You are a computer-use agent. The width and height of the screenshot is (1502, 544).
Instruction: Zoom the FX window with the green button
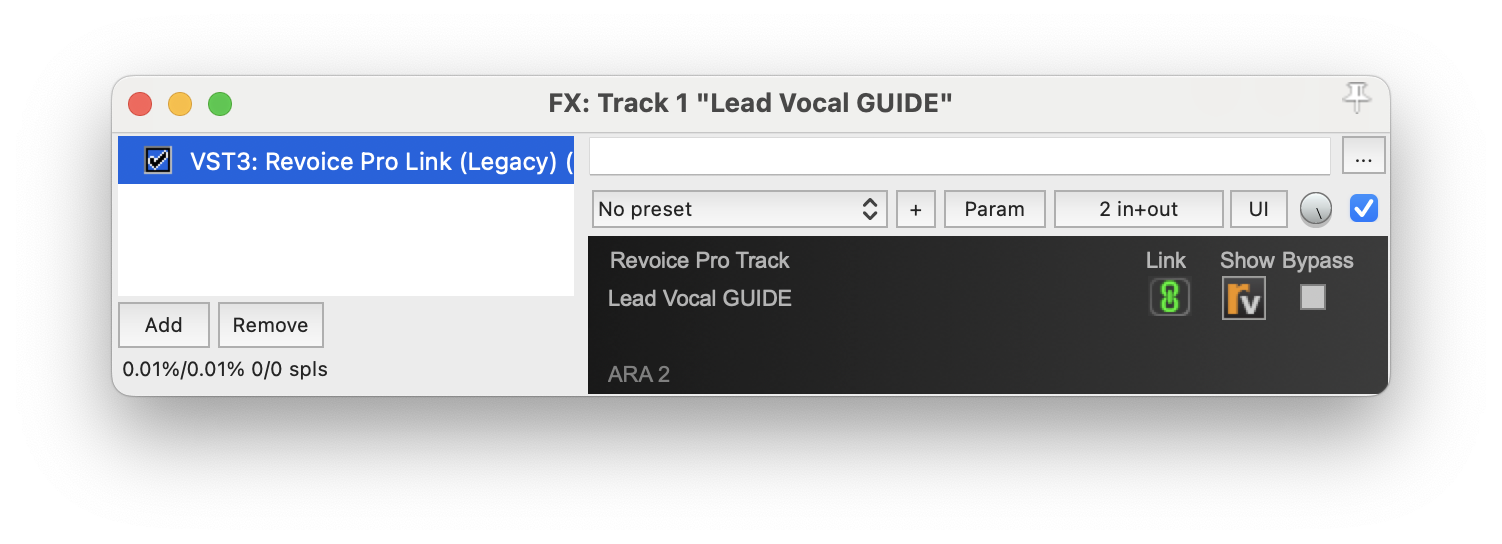tap(220, 103)
